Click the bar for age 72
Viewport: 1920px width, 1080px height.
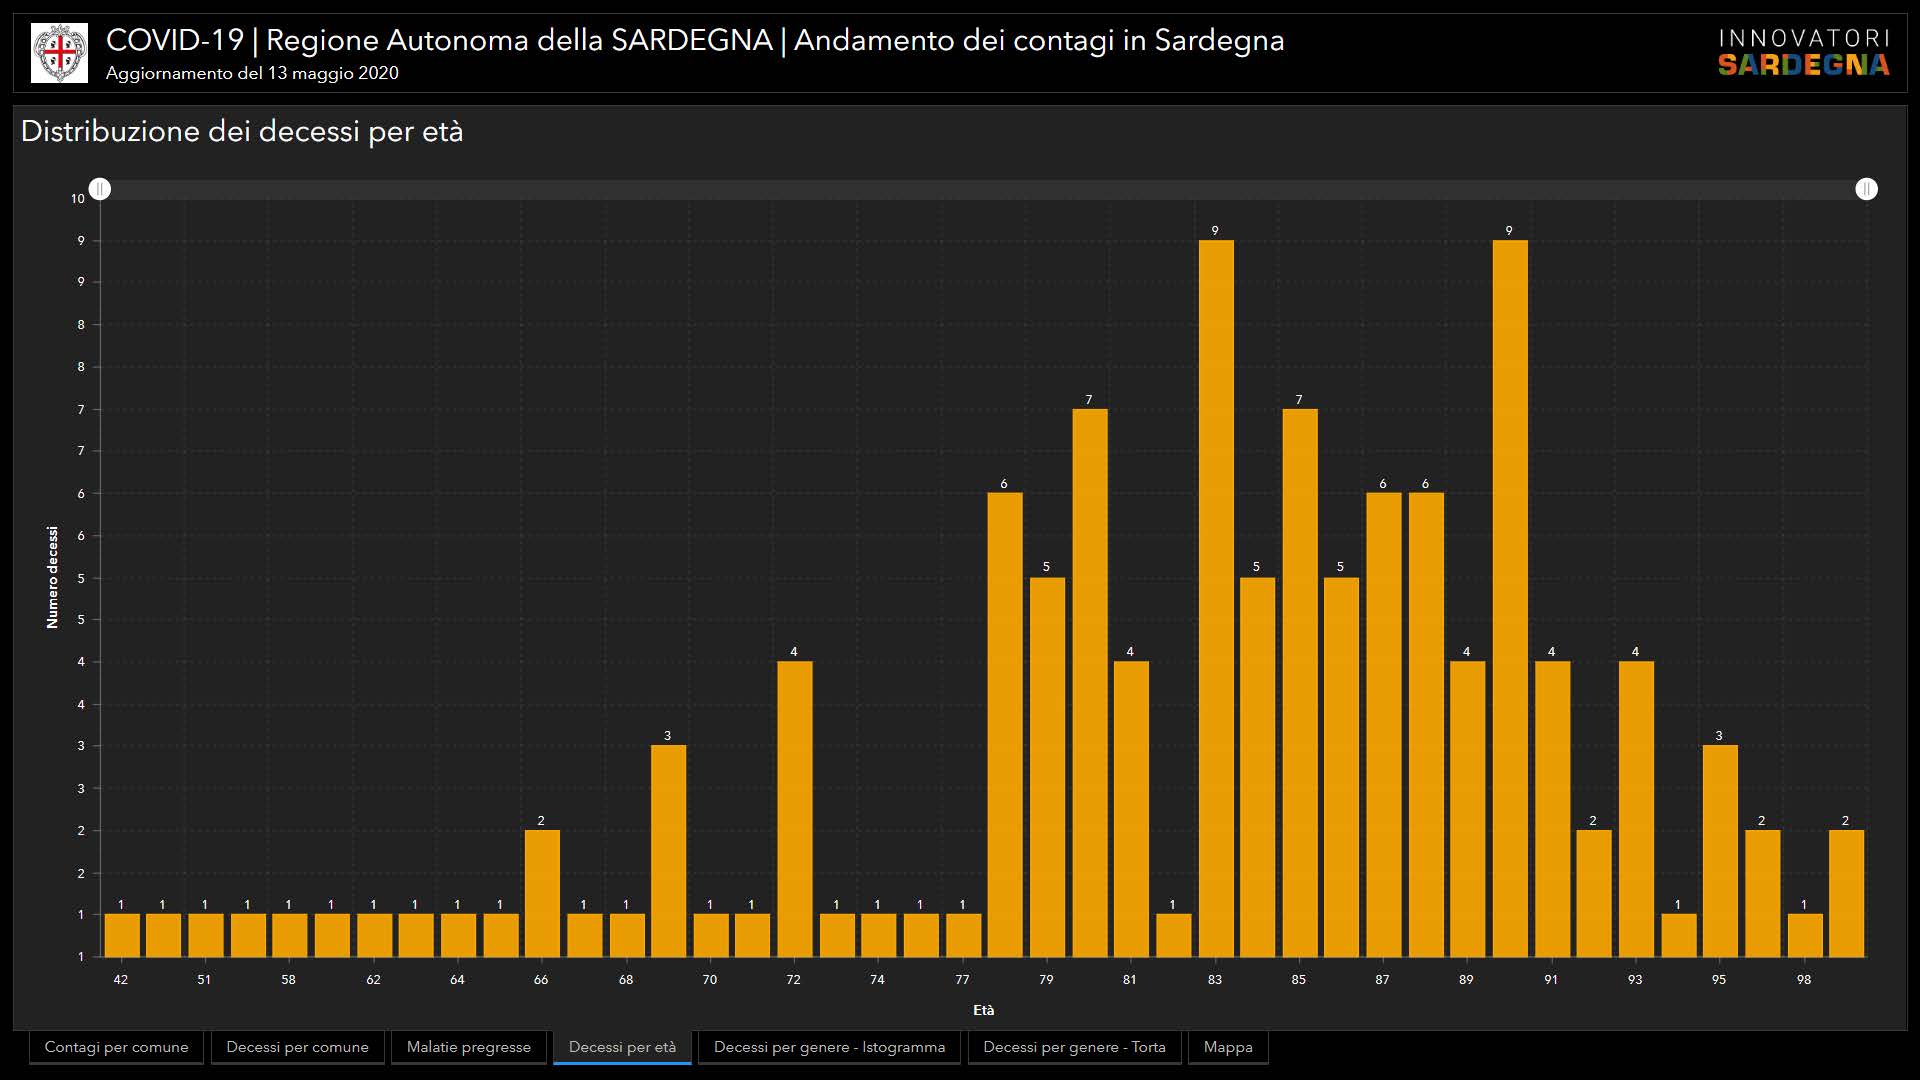pos(794,810)
